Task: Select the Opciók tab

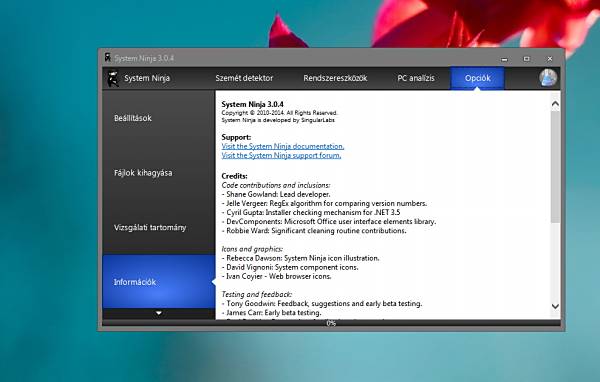Action: (x=477, y=78)
